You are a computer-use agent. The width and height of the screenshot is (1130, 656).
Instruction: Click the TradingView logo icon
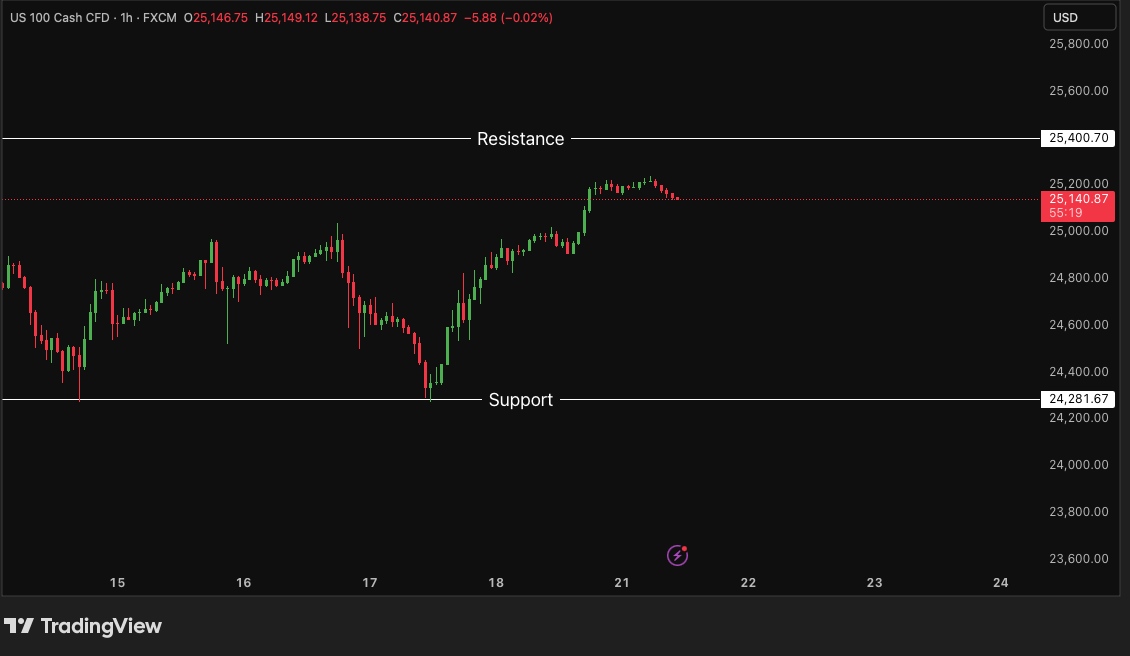19,626
